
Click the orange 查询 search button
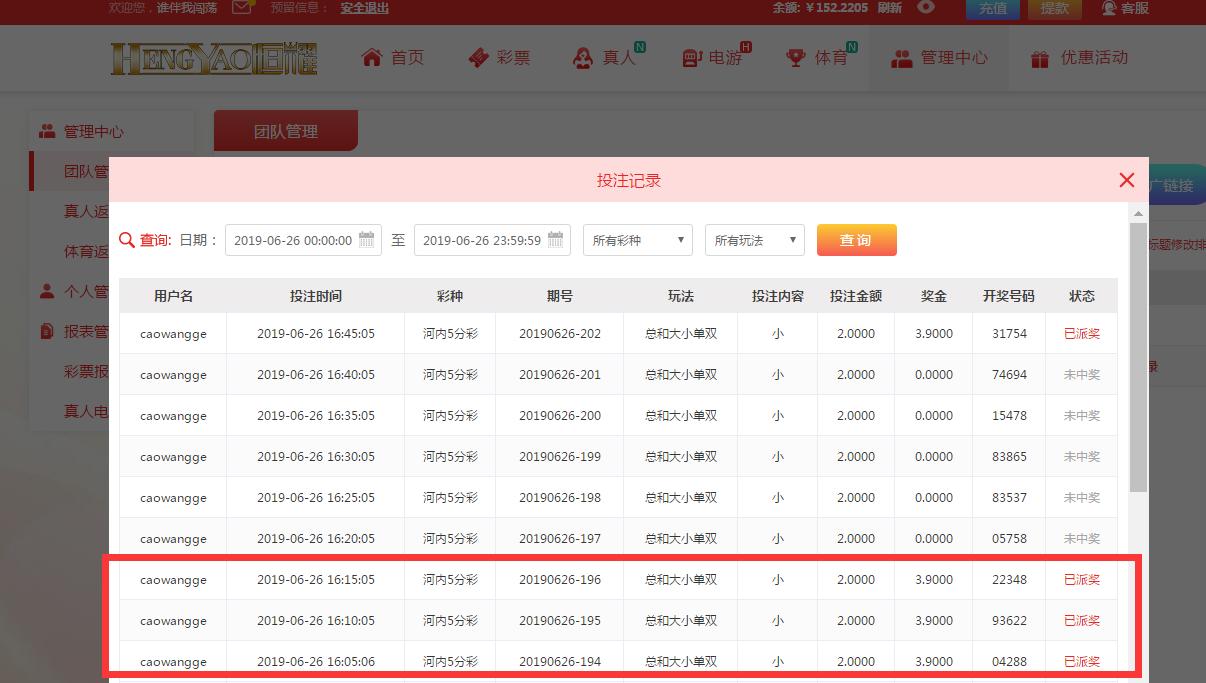(x=857, y=240)
